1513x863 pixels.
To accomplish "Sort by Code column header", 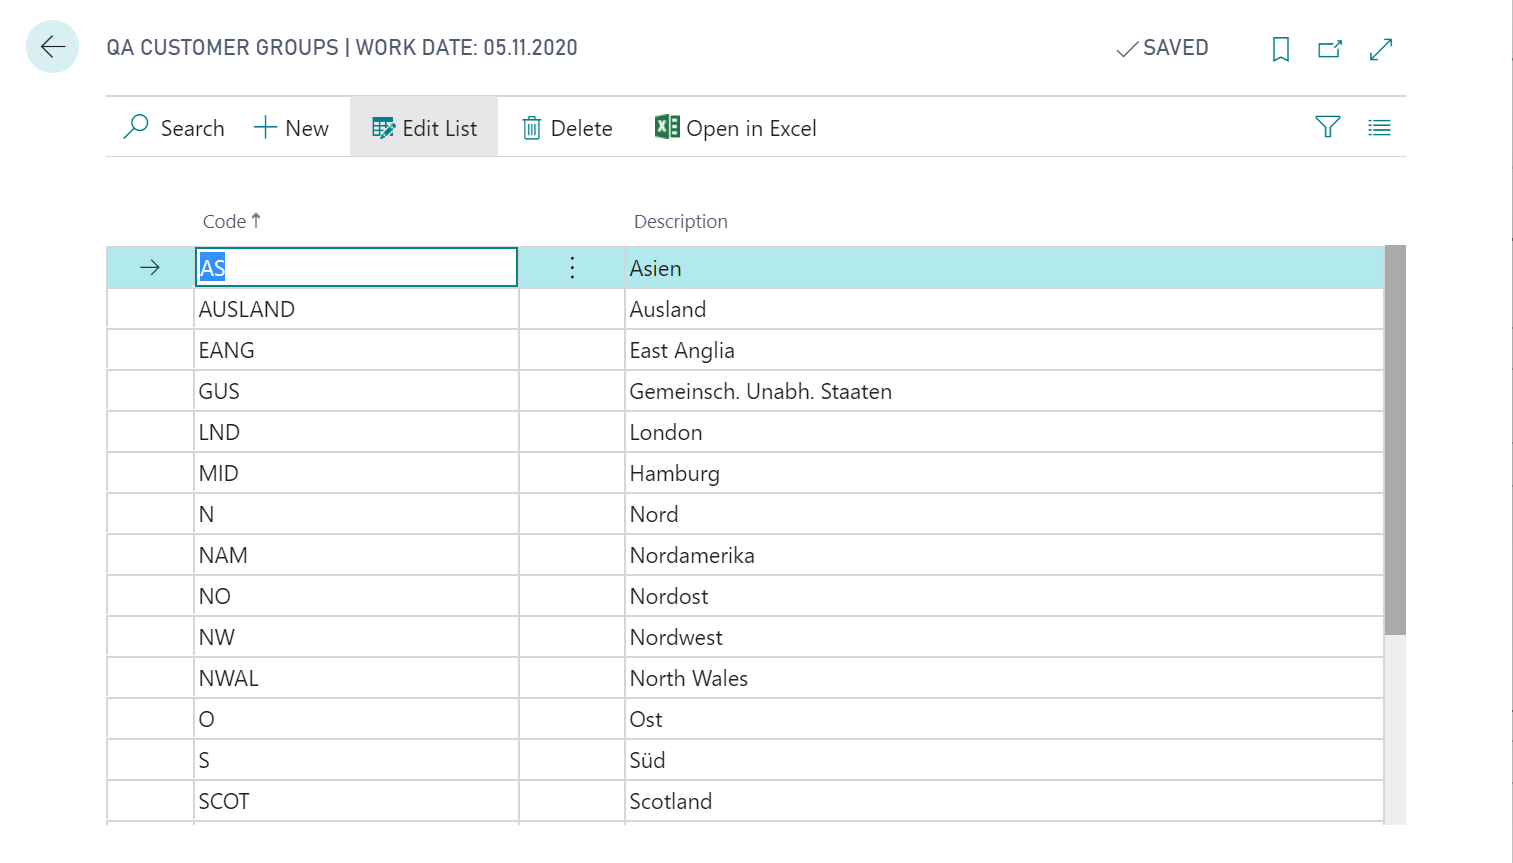I will tap(231, 221).
